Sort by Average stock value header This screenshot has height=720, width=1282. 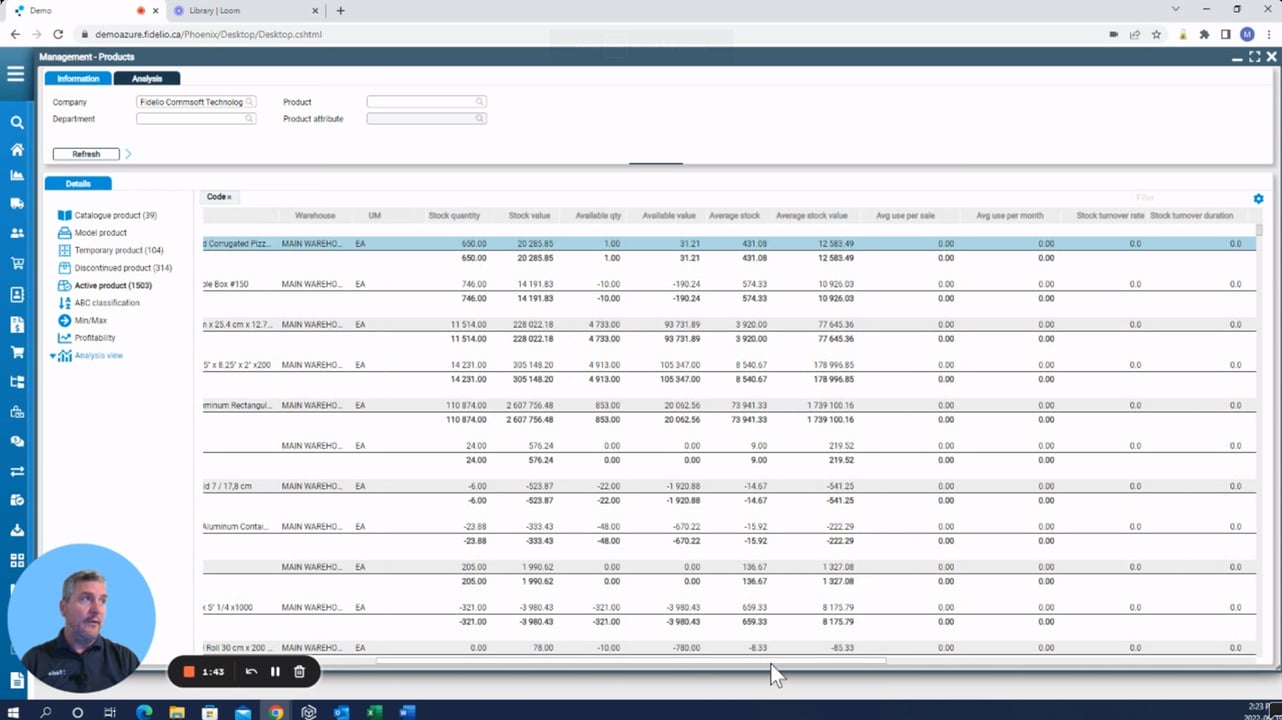coord(811,216)
